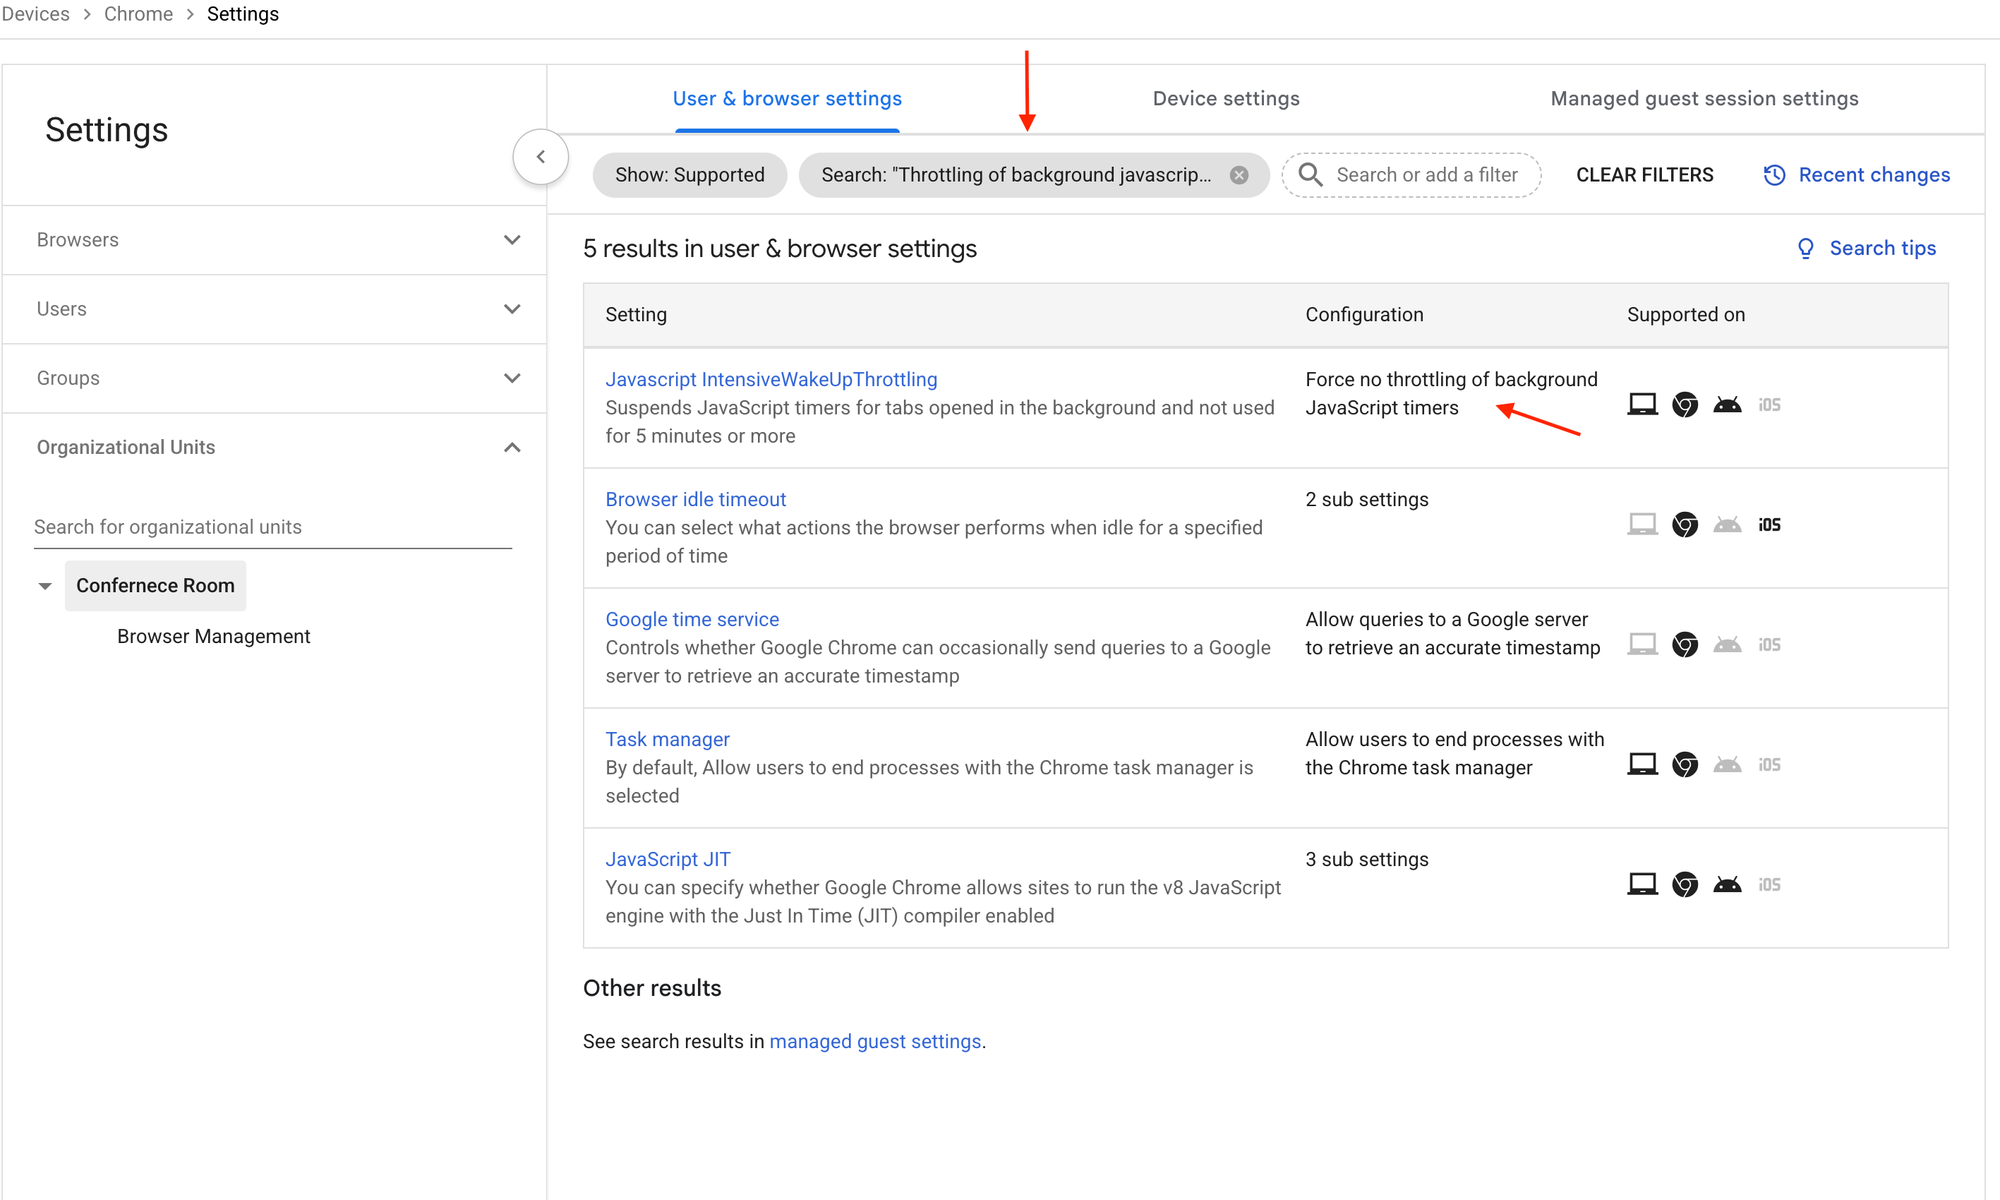Click '5 results in user & browser settings' heading
This screenshot has width=2000, height=1200.
point(780,248)
